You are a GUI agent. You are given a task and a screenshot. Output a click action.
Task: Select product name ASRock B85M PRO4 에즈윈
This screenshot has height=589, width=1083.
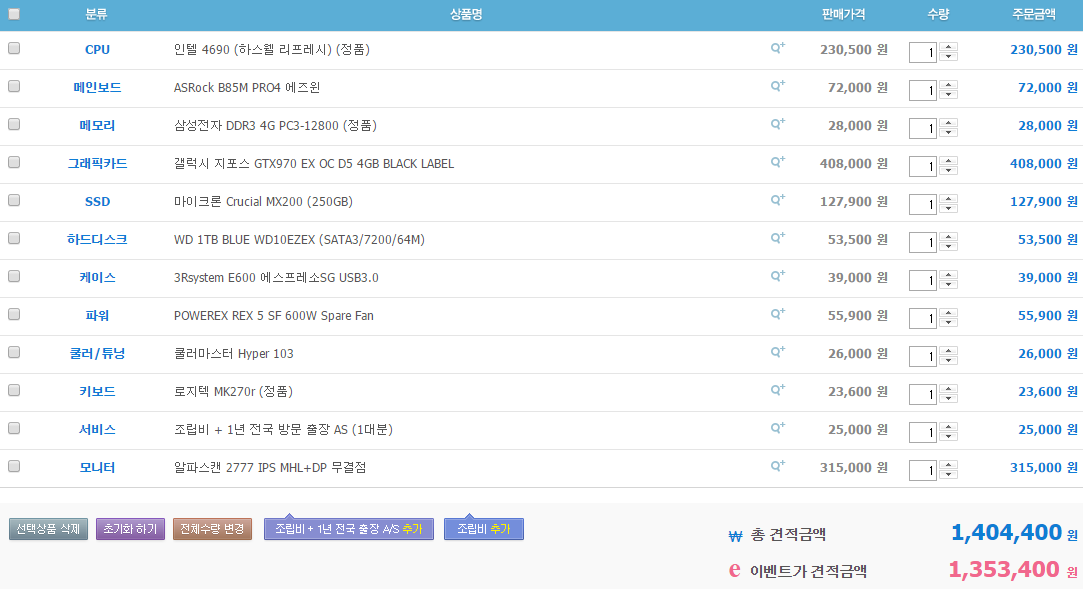[x=247, y=88]
